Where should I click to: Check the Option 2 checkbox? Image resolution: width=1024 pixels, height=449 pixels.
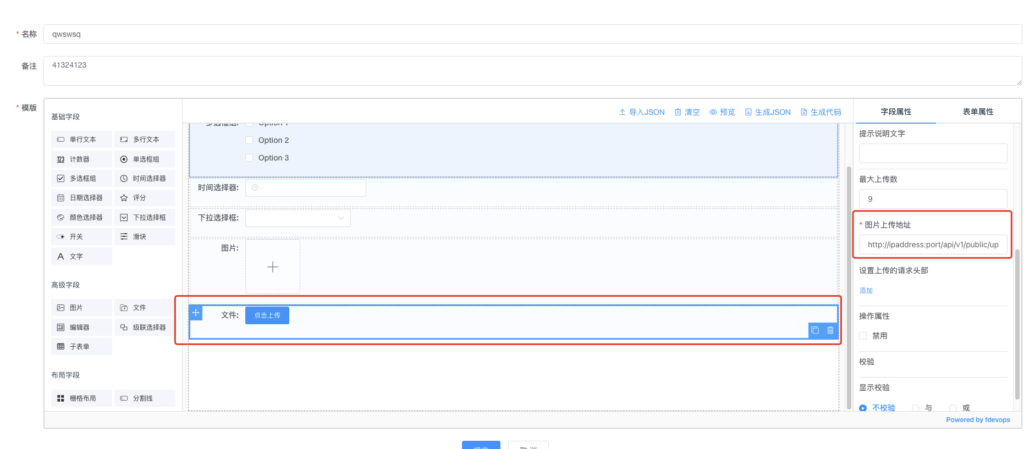coord(249,140)
